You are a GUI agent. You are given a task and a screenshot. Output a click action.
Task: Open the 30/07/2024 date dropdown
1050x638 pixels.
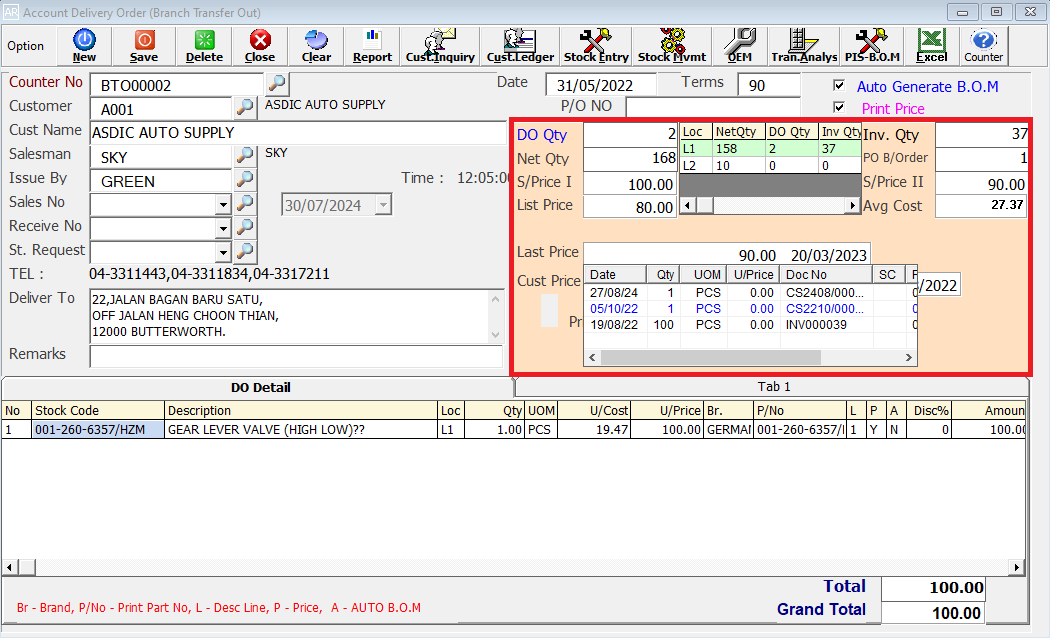(383, 205)
